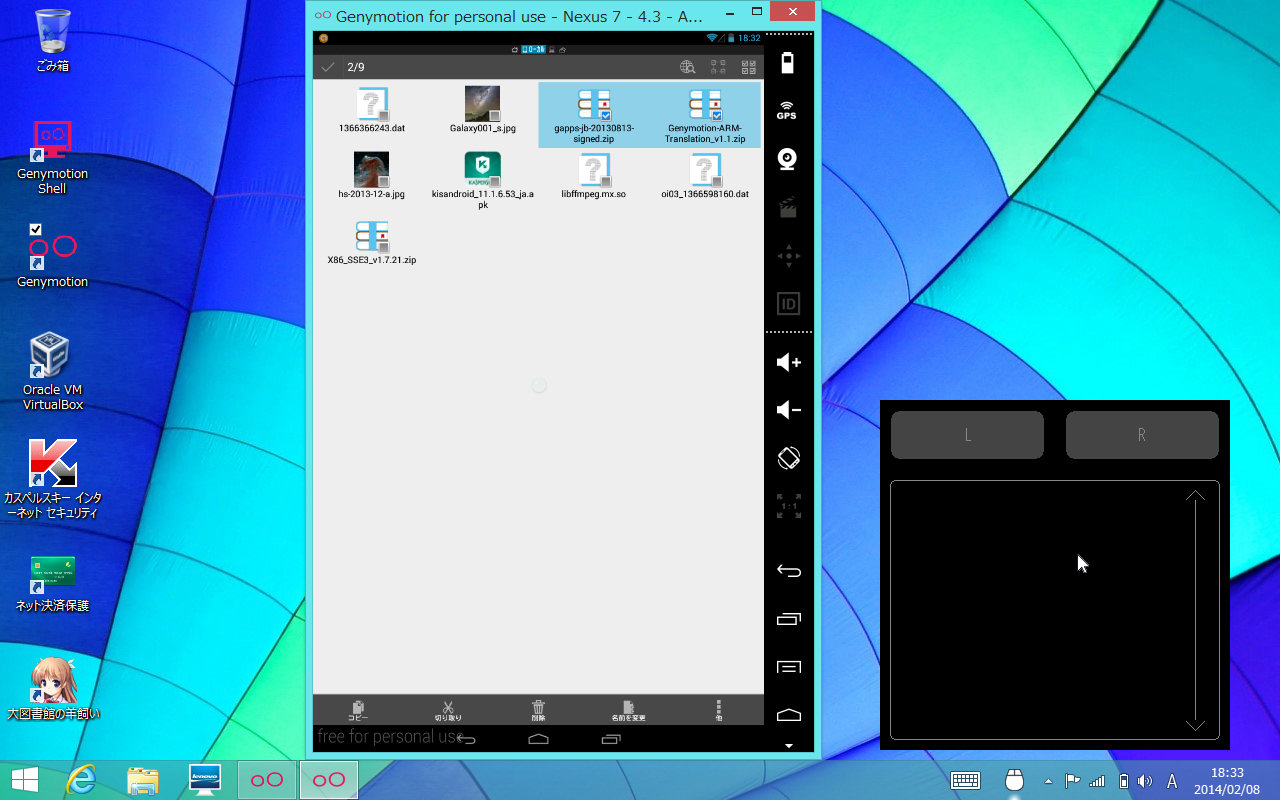Viewport: 1280px width, 800px height.
Task: Show hidden system tray icons
Action: tap(1048, 781)
